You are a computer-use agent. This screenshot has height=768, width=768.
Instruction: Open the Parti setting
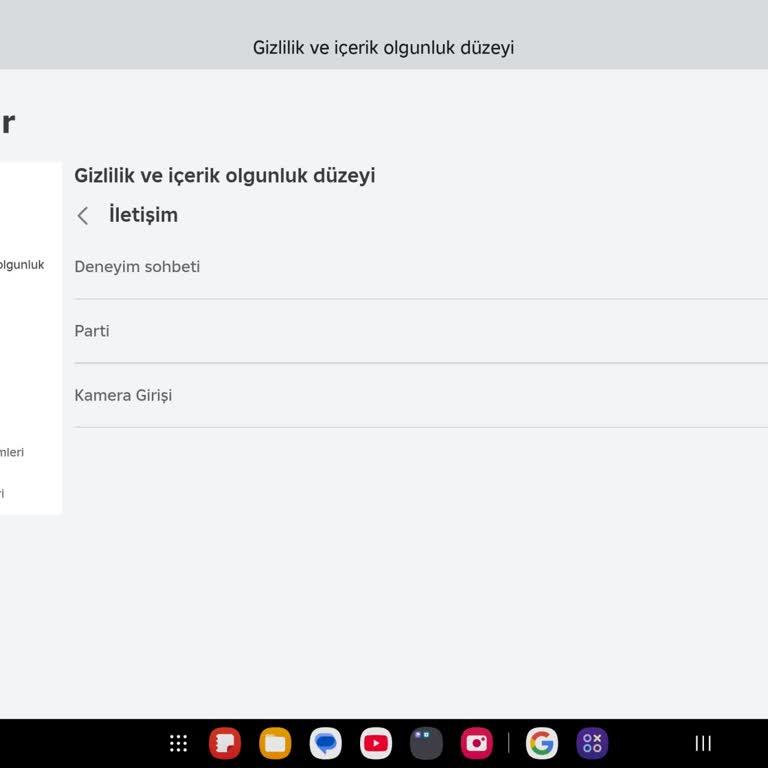click(421, 331)
